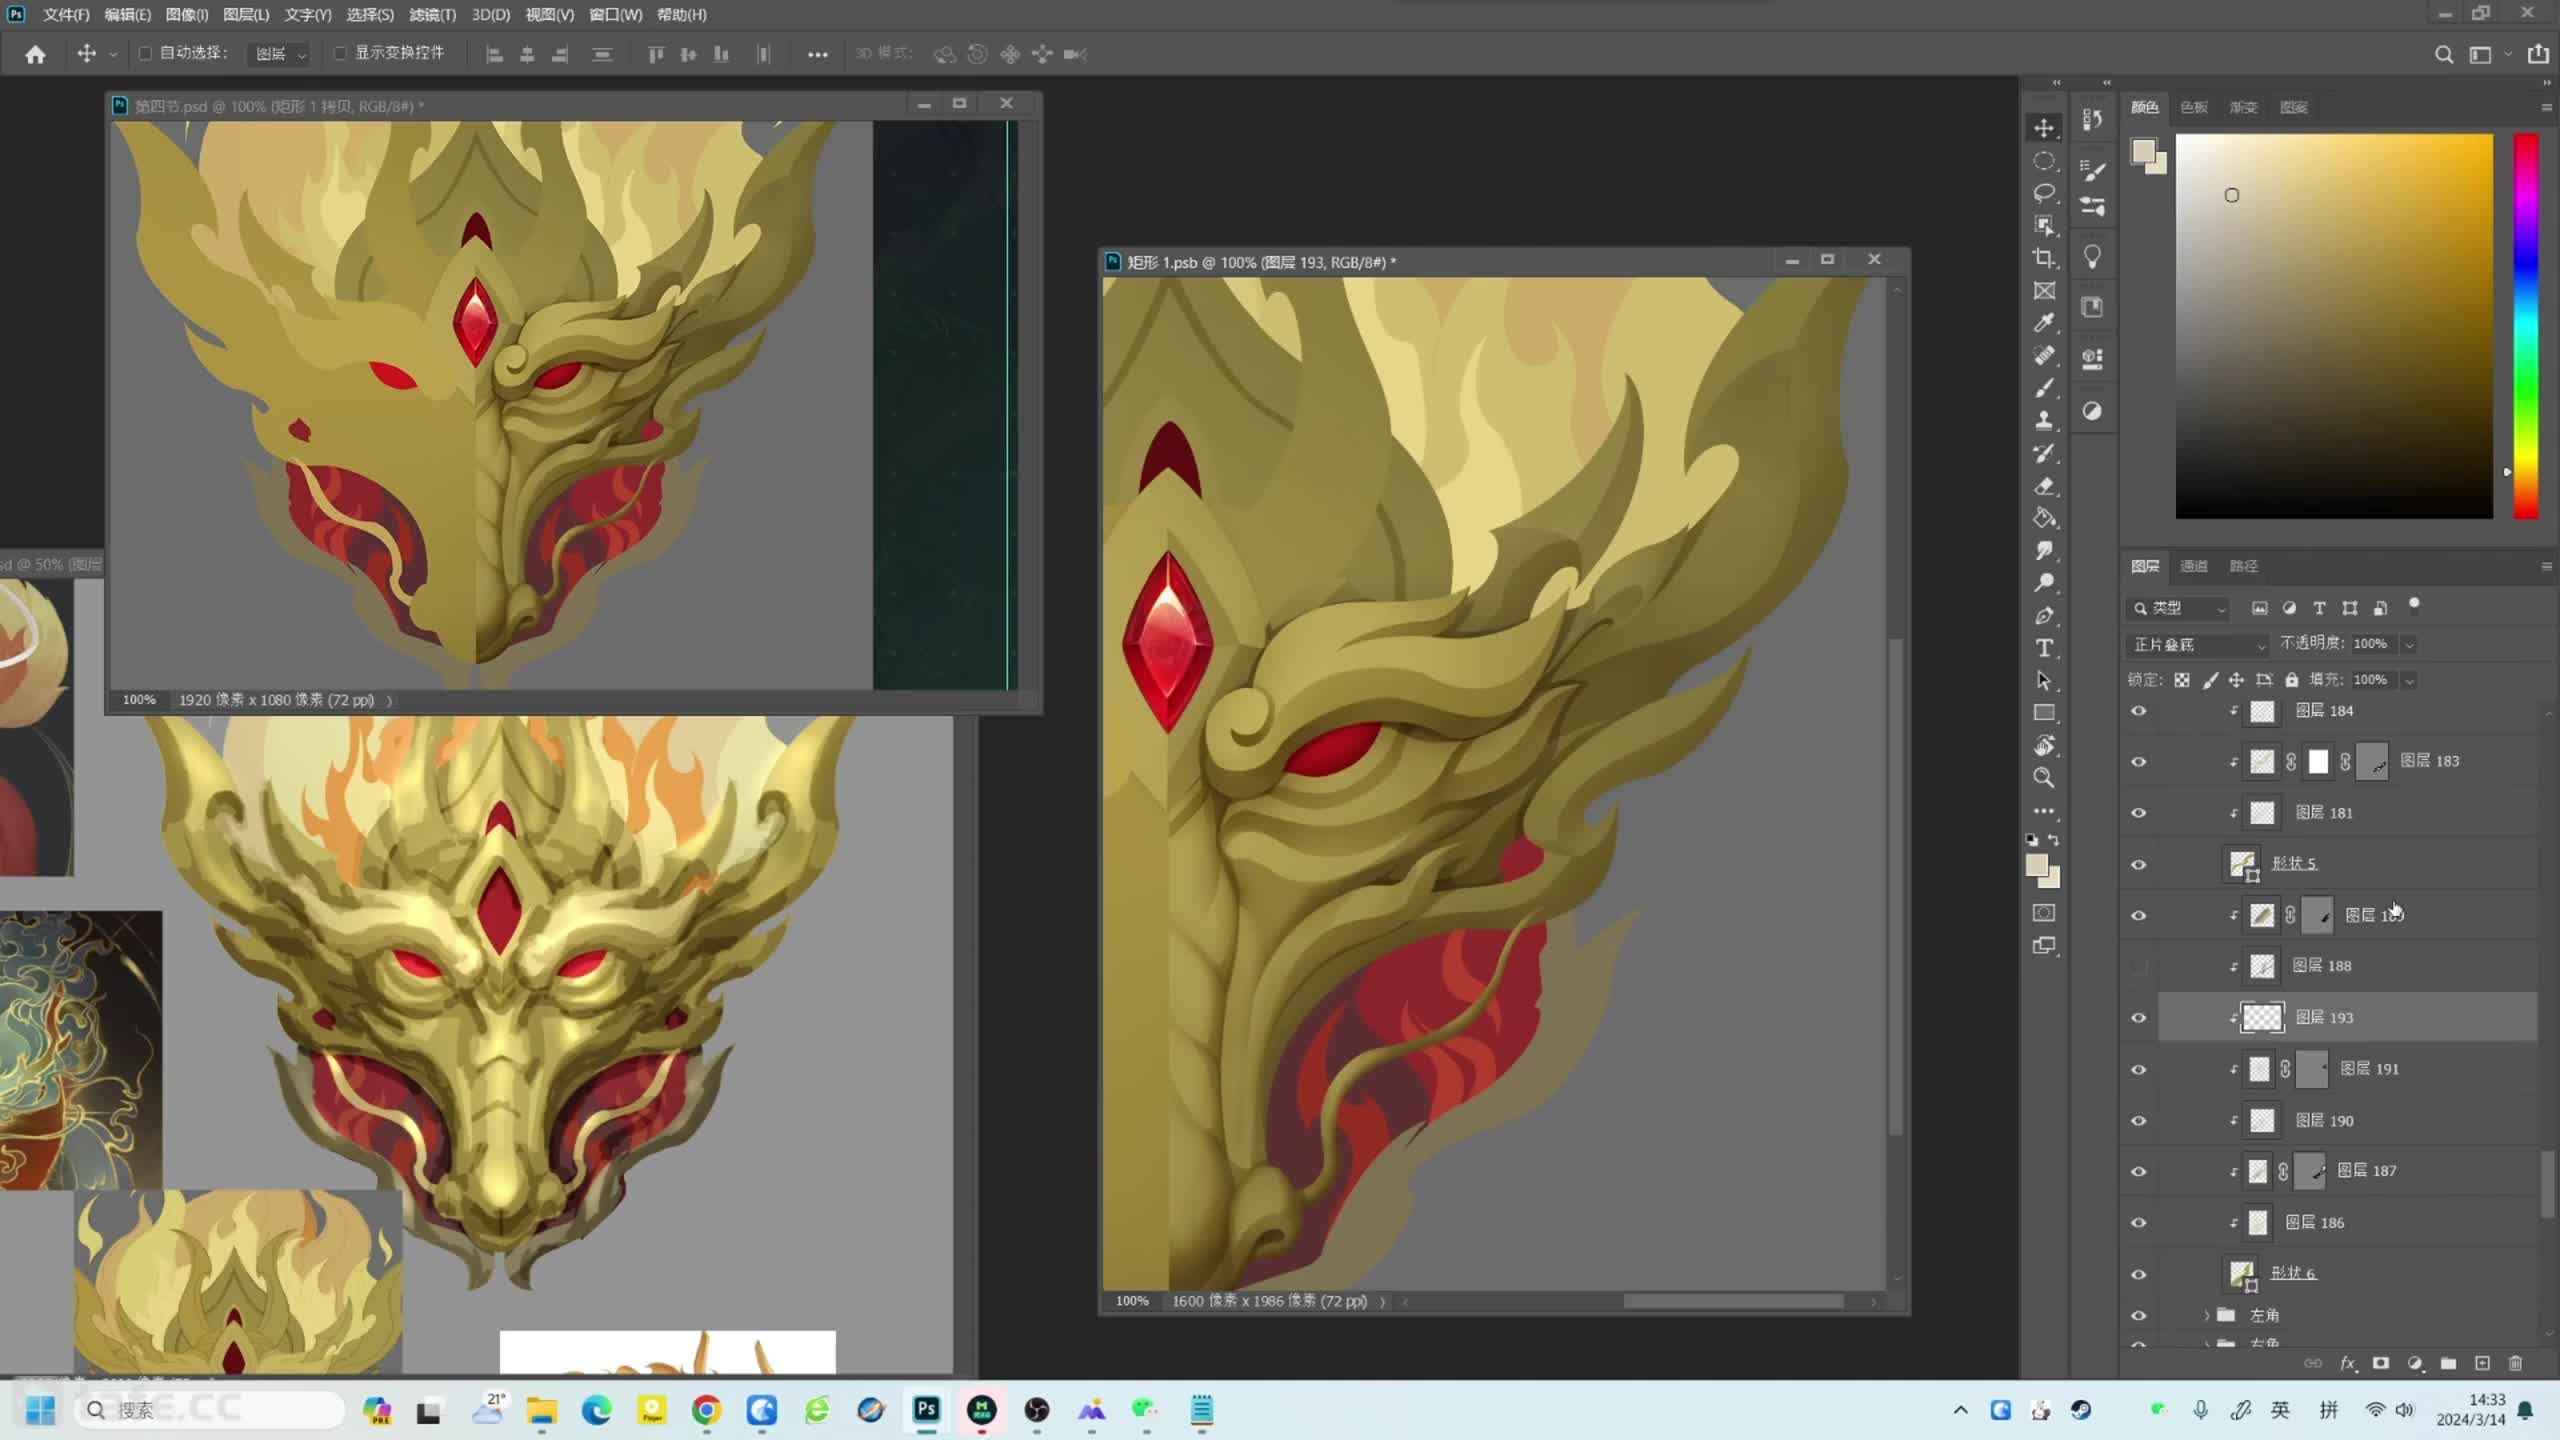Switch to the 通道 channels tab
This screenshot has width=2560, height=1440.
[2194, 566]
